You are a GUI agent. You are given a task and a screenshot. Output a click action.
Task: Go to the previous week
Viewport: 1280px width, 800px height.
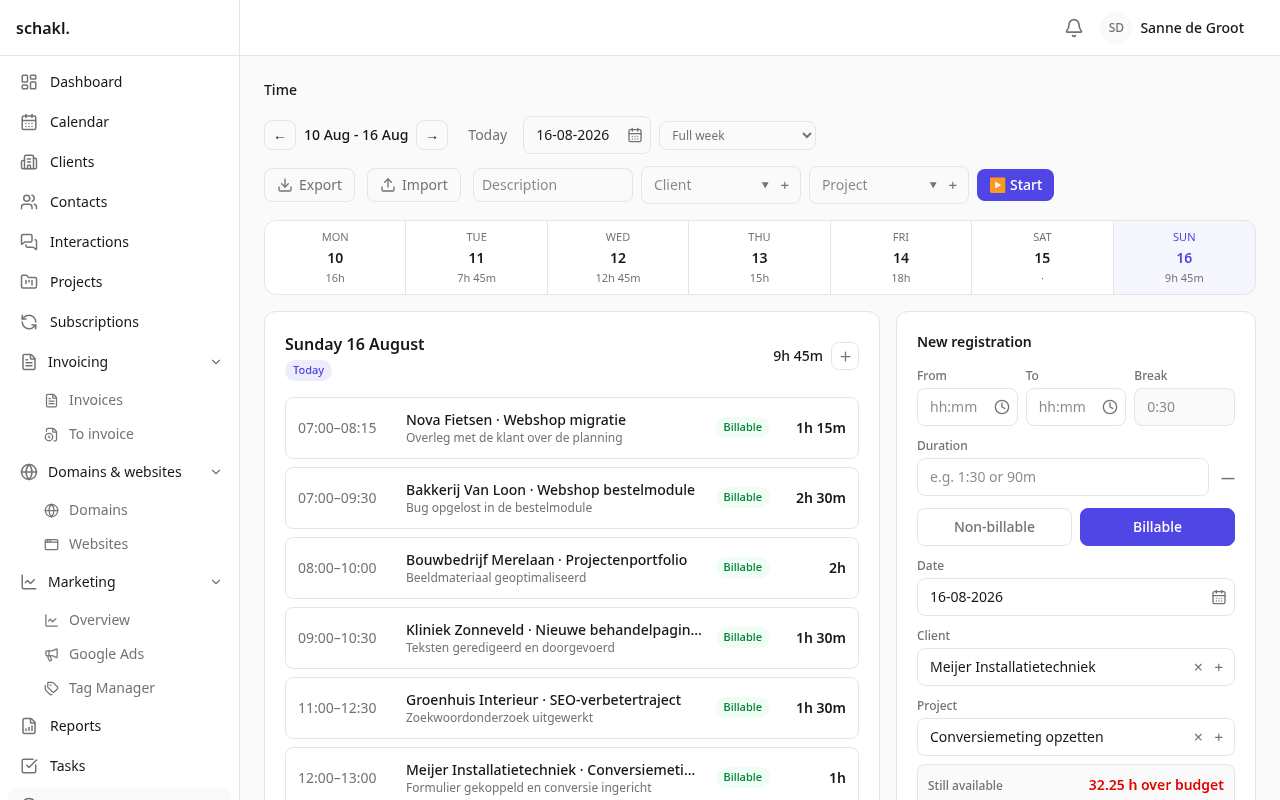click(x=280, y=135)
